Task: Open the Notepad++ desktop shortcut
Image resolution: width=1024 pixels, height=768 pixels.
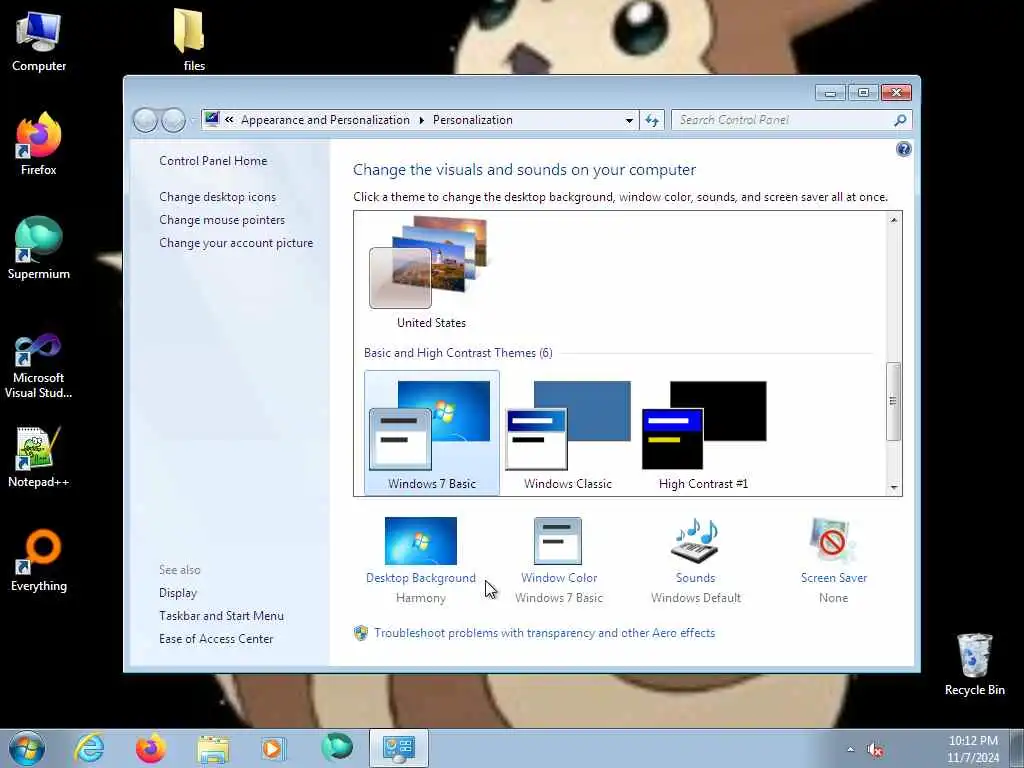Action: tap(39, 457)
